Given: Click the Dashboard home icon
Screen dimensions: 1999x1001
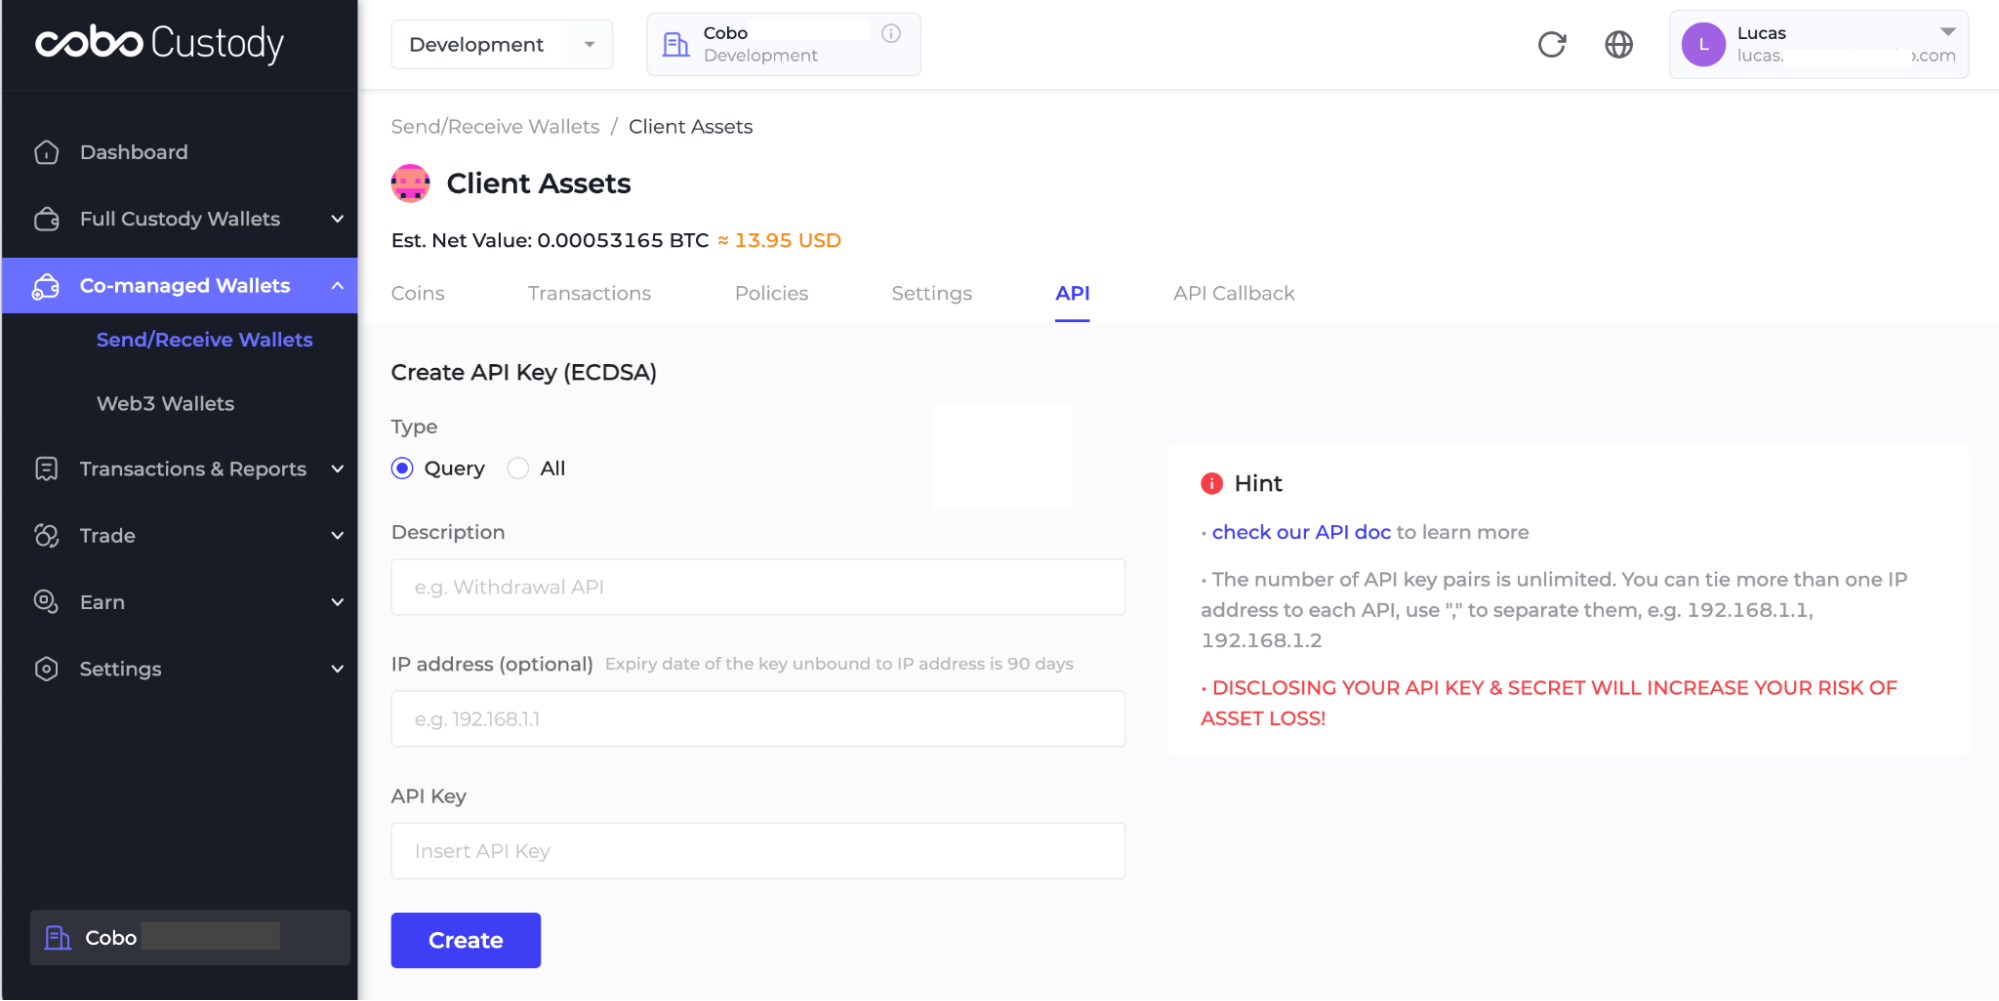Looking at the screenshot, I should tap(47, 152).
